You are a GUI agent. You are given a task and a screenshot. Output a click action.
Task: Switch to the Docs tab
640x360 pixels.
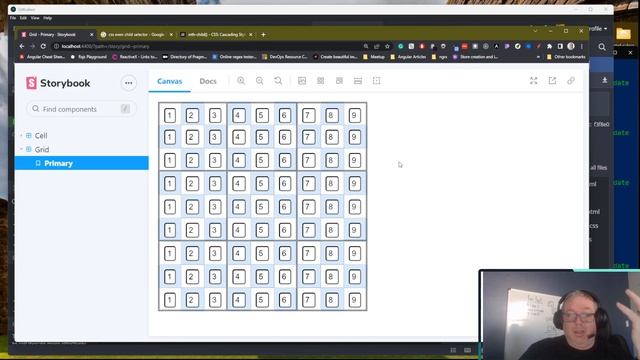coord(208,81)
